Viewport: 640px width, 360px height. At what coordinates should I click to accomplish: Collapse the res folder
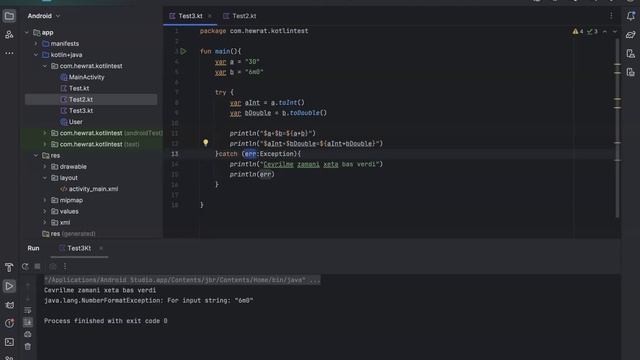36,156
